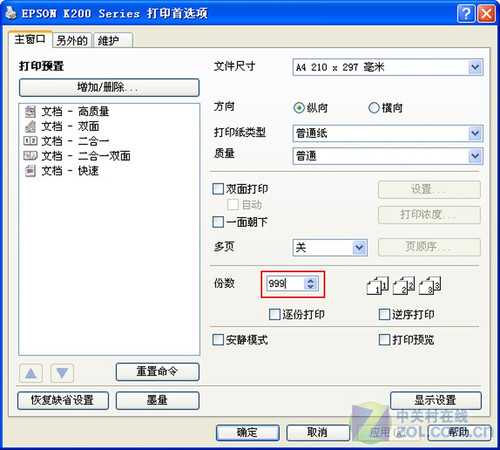Click the disabled 设置... button

pyautogui.click(x=429, y=190)
